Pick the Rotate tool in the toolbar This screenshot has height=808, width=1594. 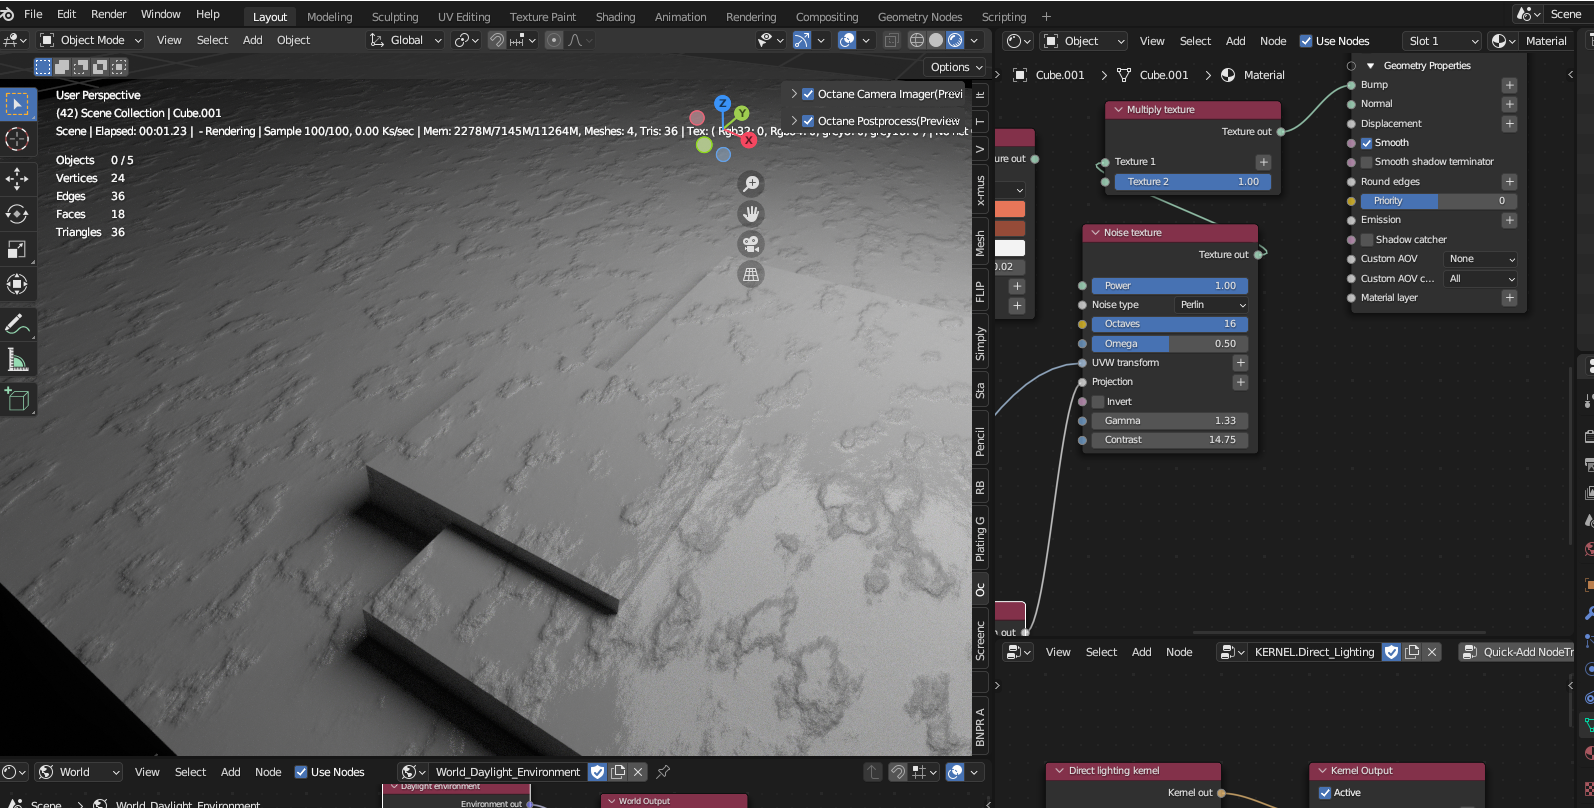coord(18,214)
